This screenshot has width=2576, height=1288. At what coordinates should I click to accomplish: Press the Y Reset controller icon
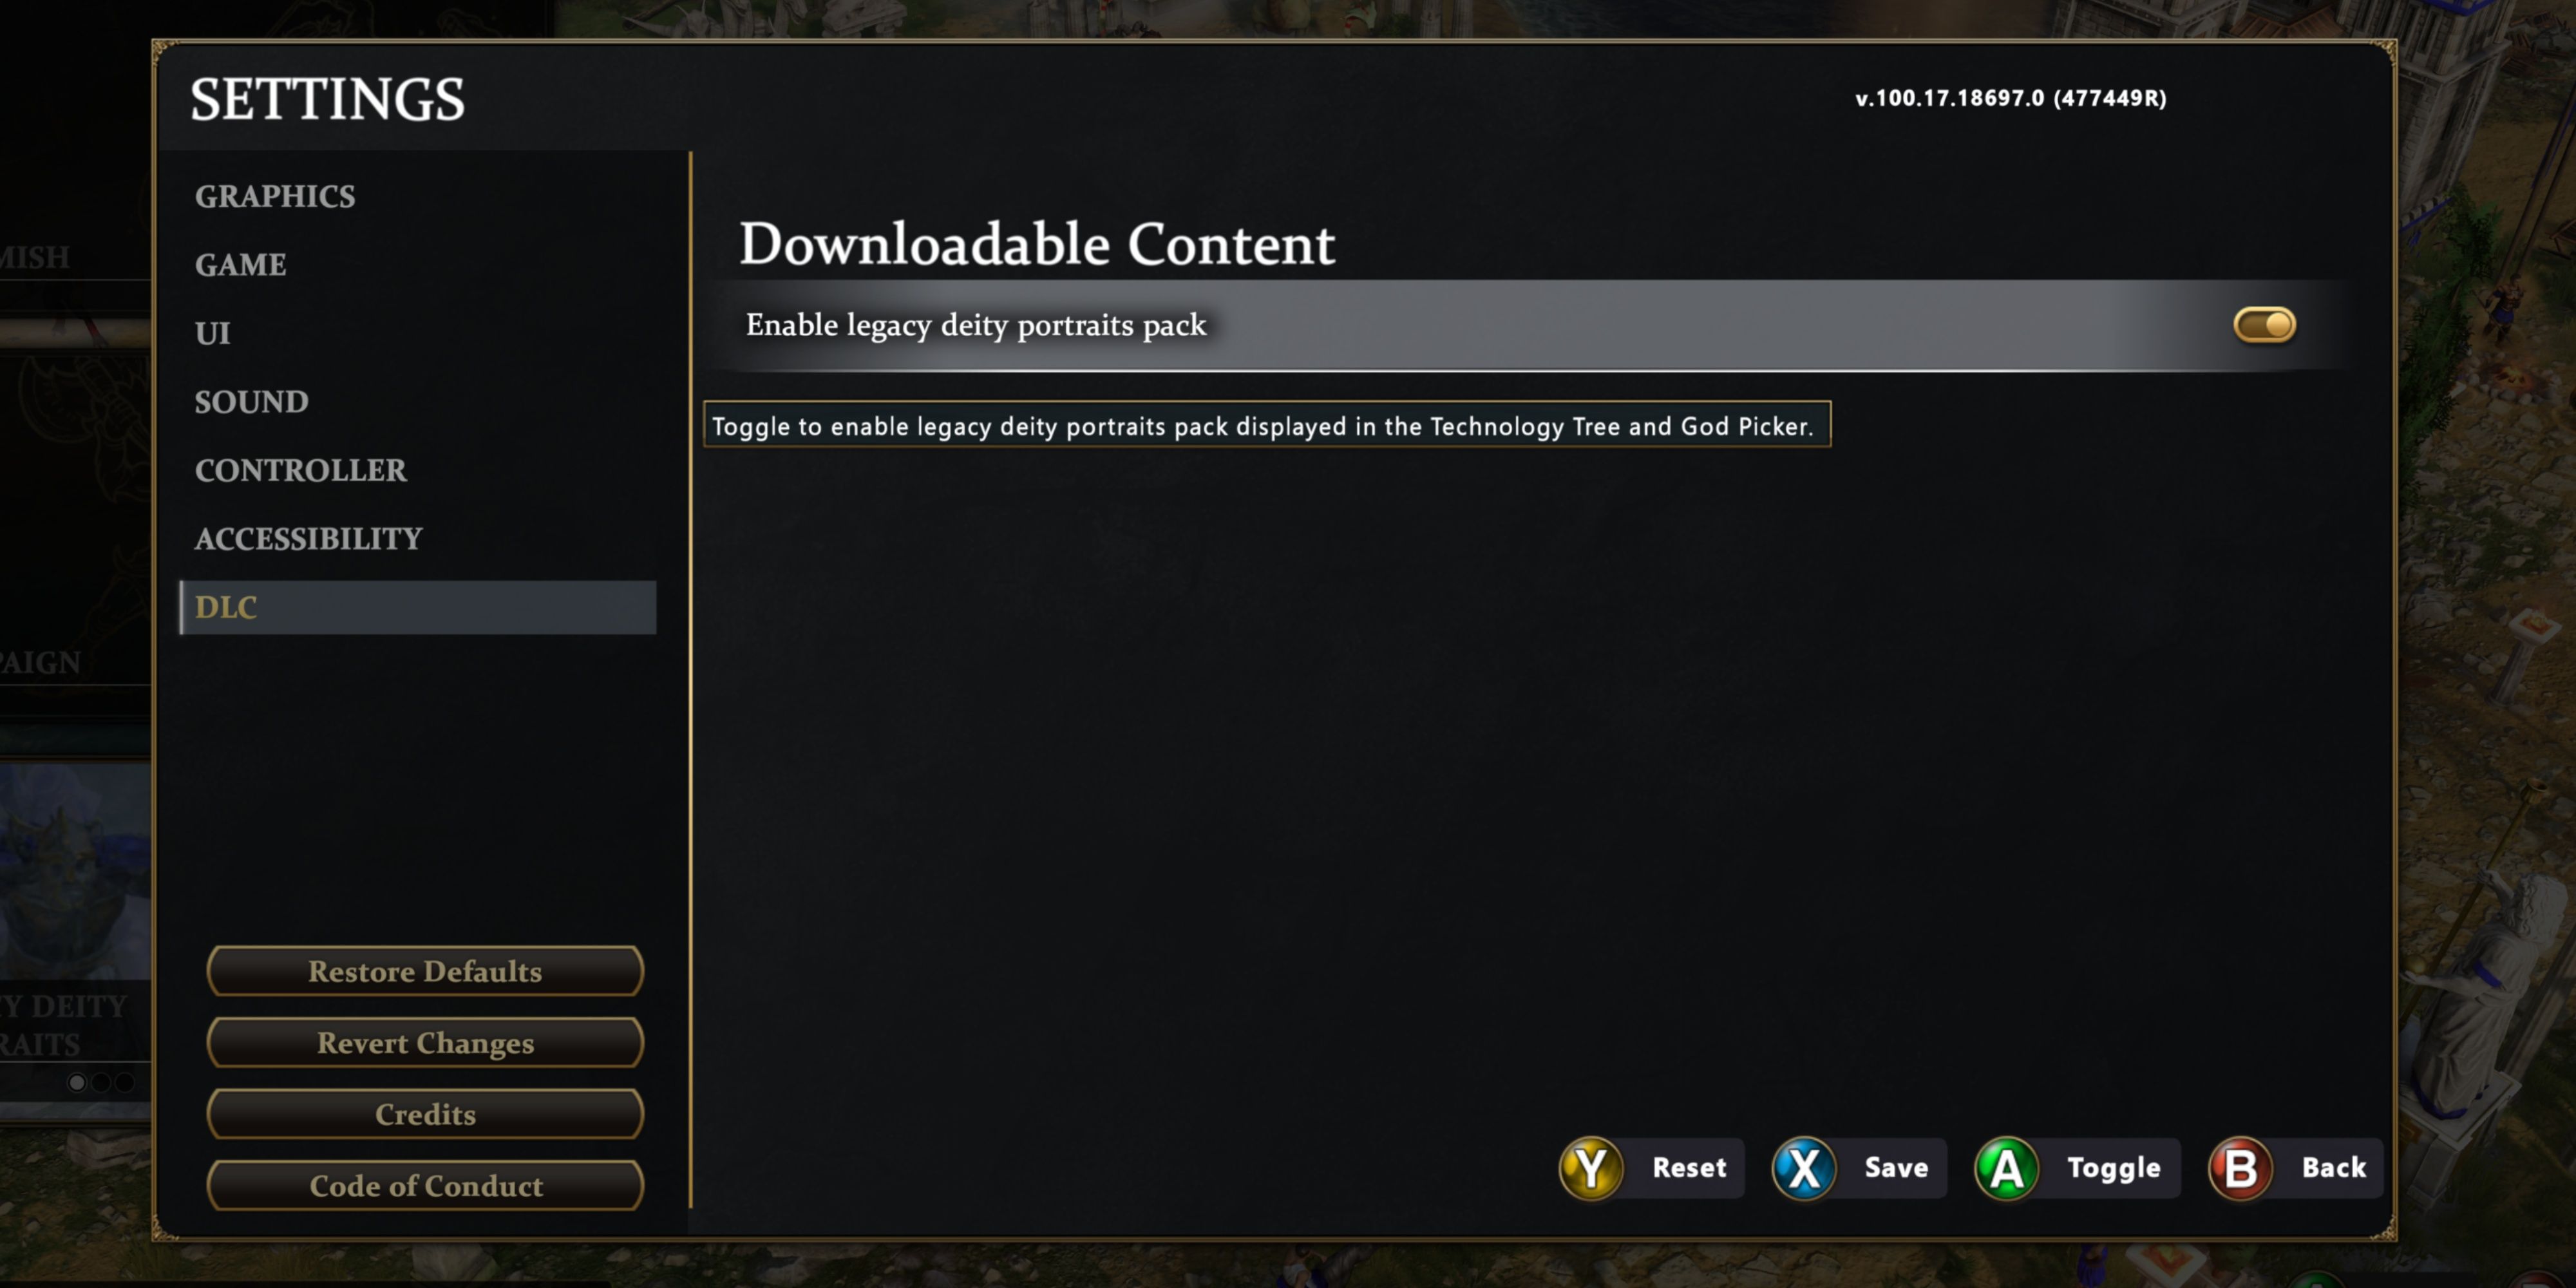coord(1589,1168)
